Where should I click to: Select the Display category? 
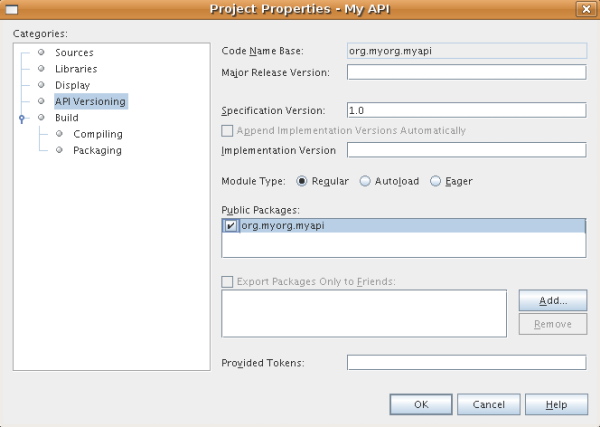(x=72, y=85)
